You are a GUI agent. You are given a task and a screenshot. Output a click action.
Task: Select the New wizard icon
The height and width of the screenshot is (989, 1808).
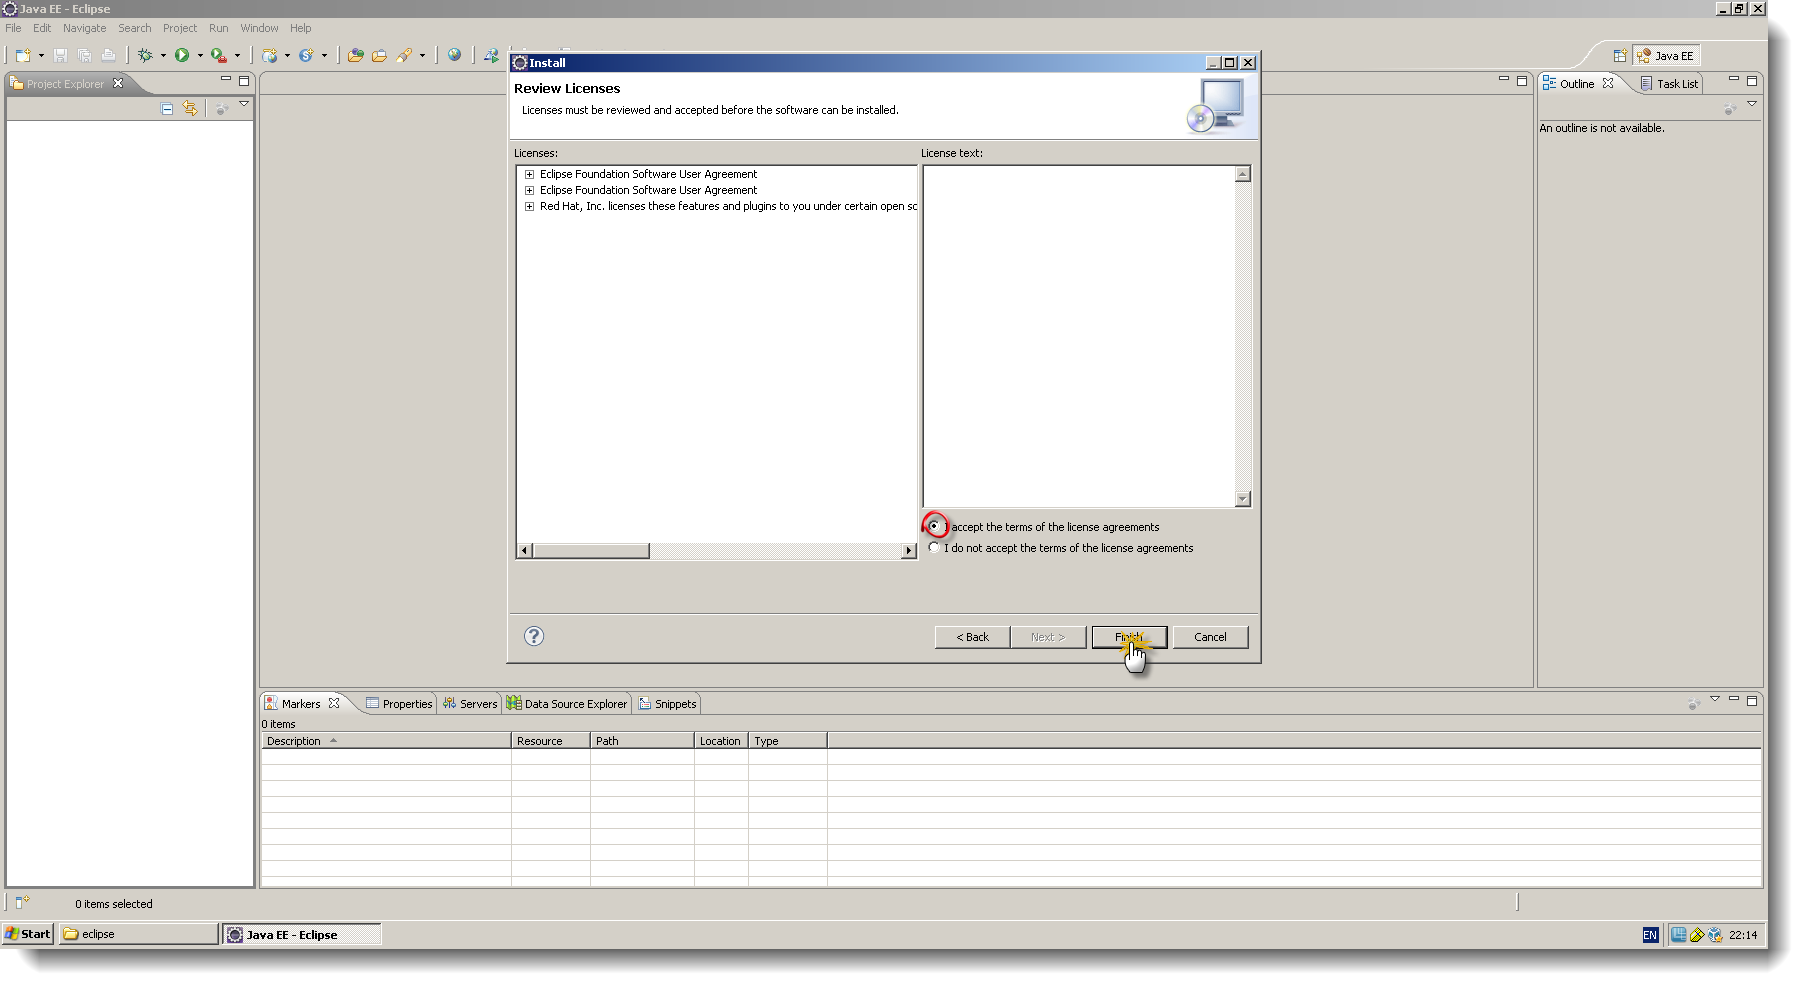point(22,55)
